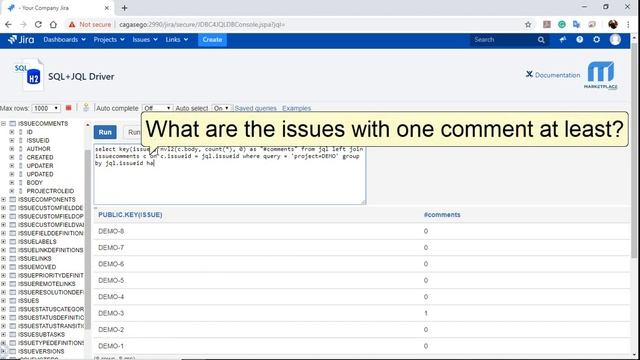
Task: Open the Projects menu
Action: click(x=109, y=40)
